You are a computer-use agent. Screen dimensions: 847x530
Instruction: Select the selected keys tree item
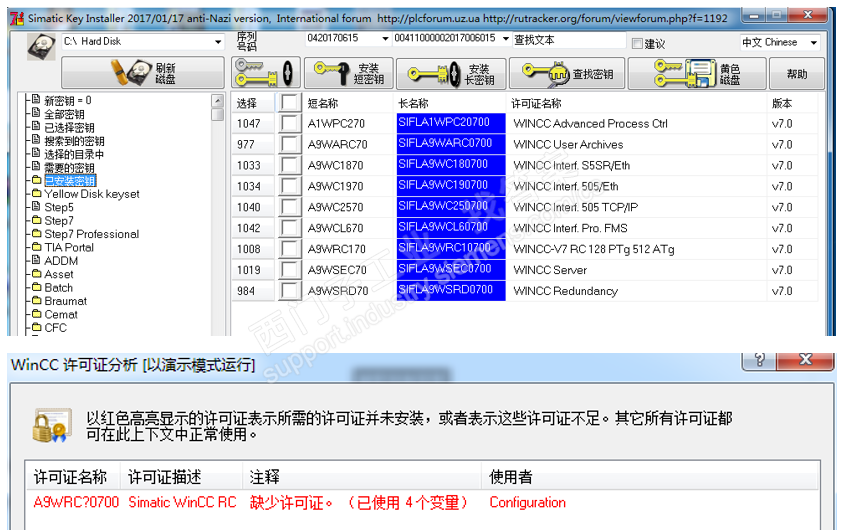pos(69,128)
